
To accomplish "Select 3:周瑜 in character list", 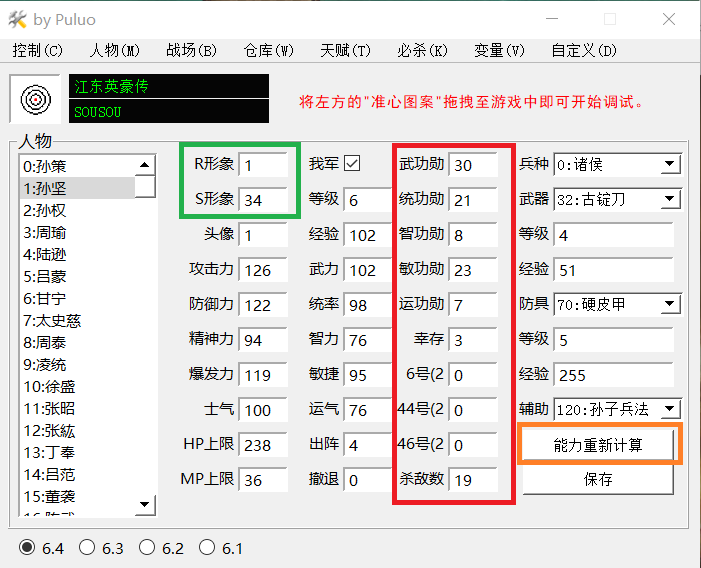I will 77,232.
